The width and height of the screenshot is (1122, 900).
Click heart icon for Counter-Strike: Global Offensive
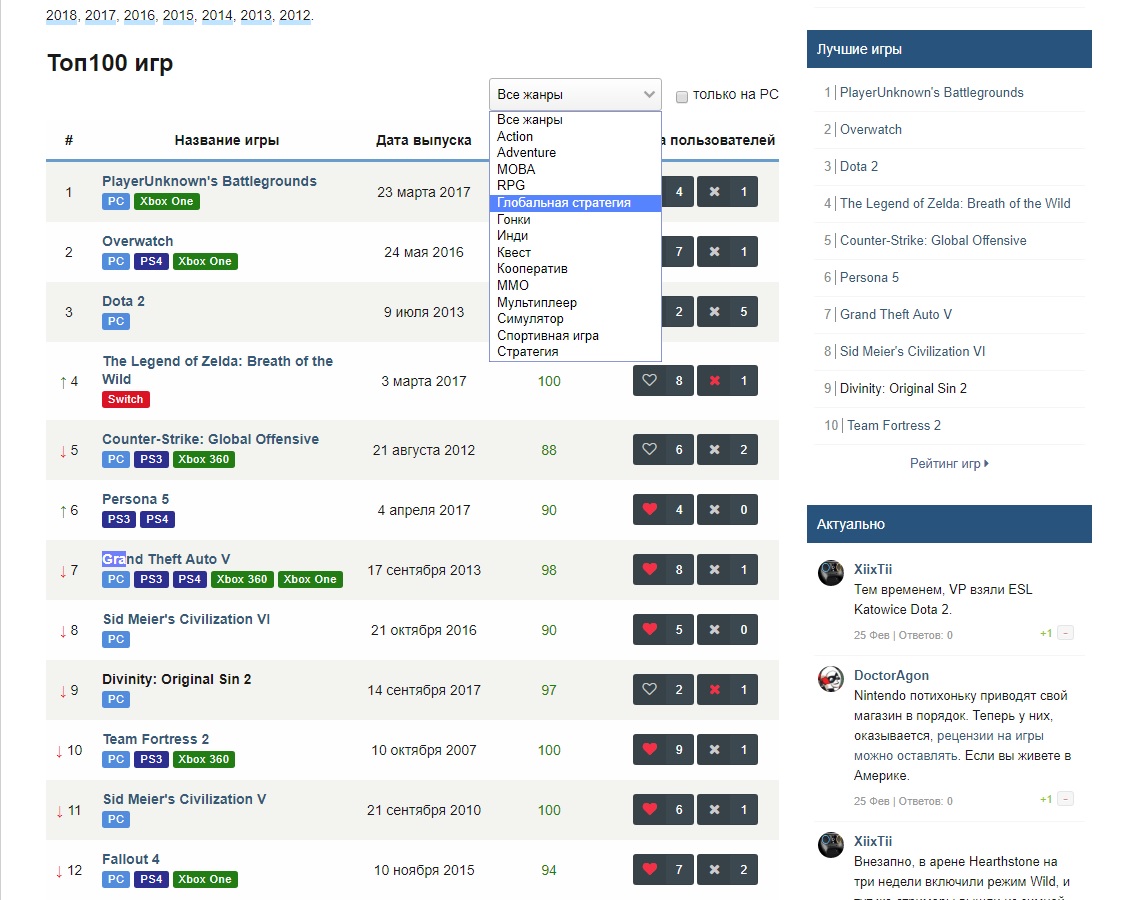(x=649, y=449)
